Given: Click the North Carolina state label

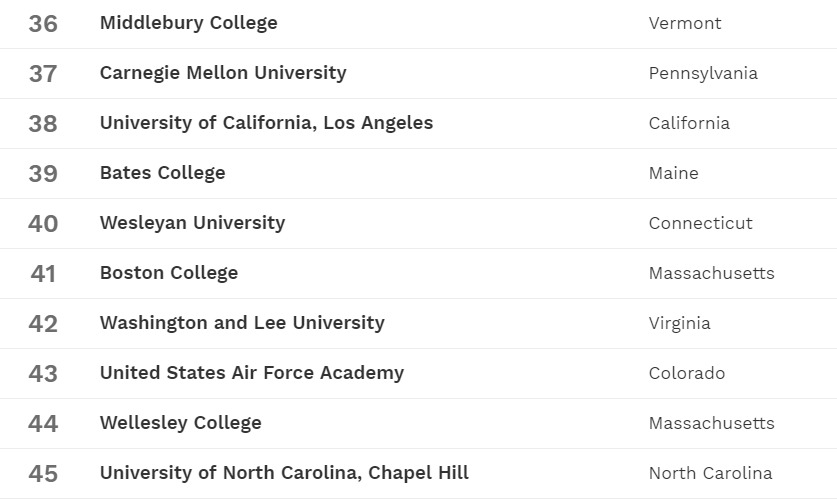Looking at the screenshot, I should point(710,473).
